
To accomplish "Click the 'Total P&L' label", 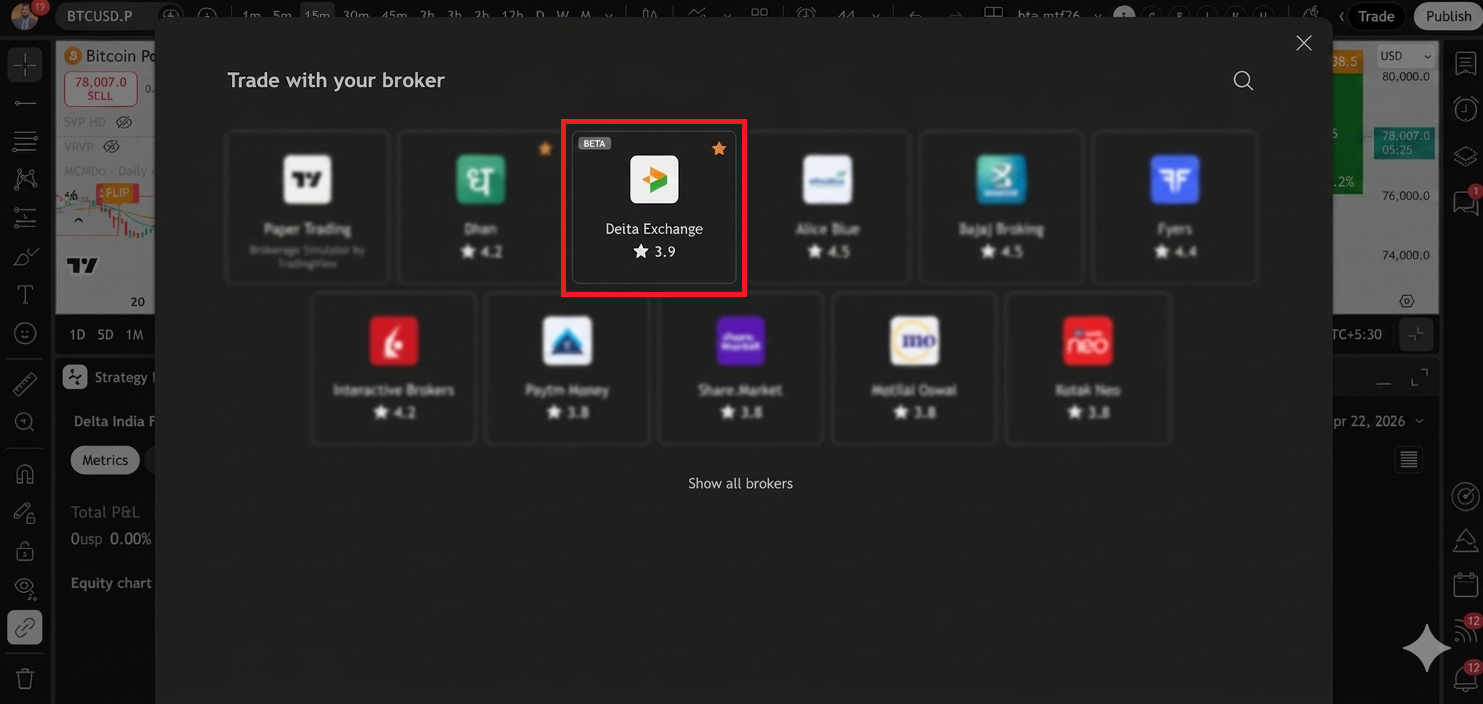I will click(105, 512).
